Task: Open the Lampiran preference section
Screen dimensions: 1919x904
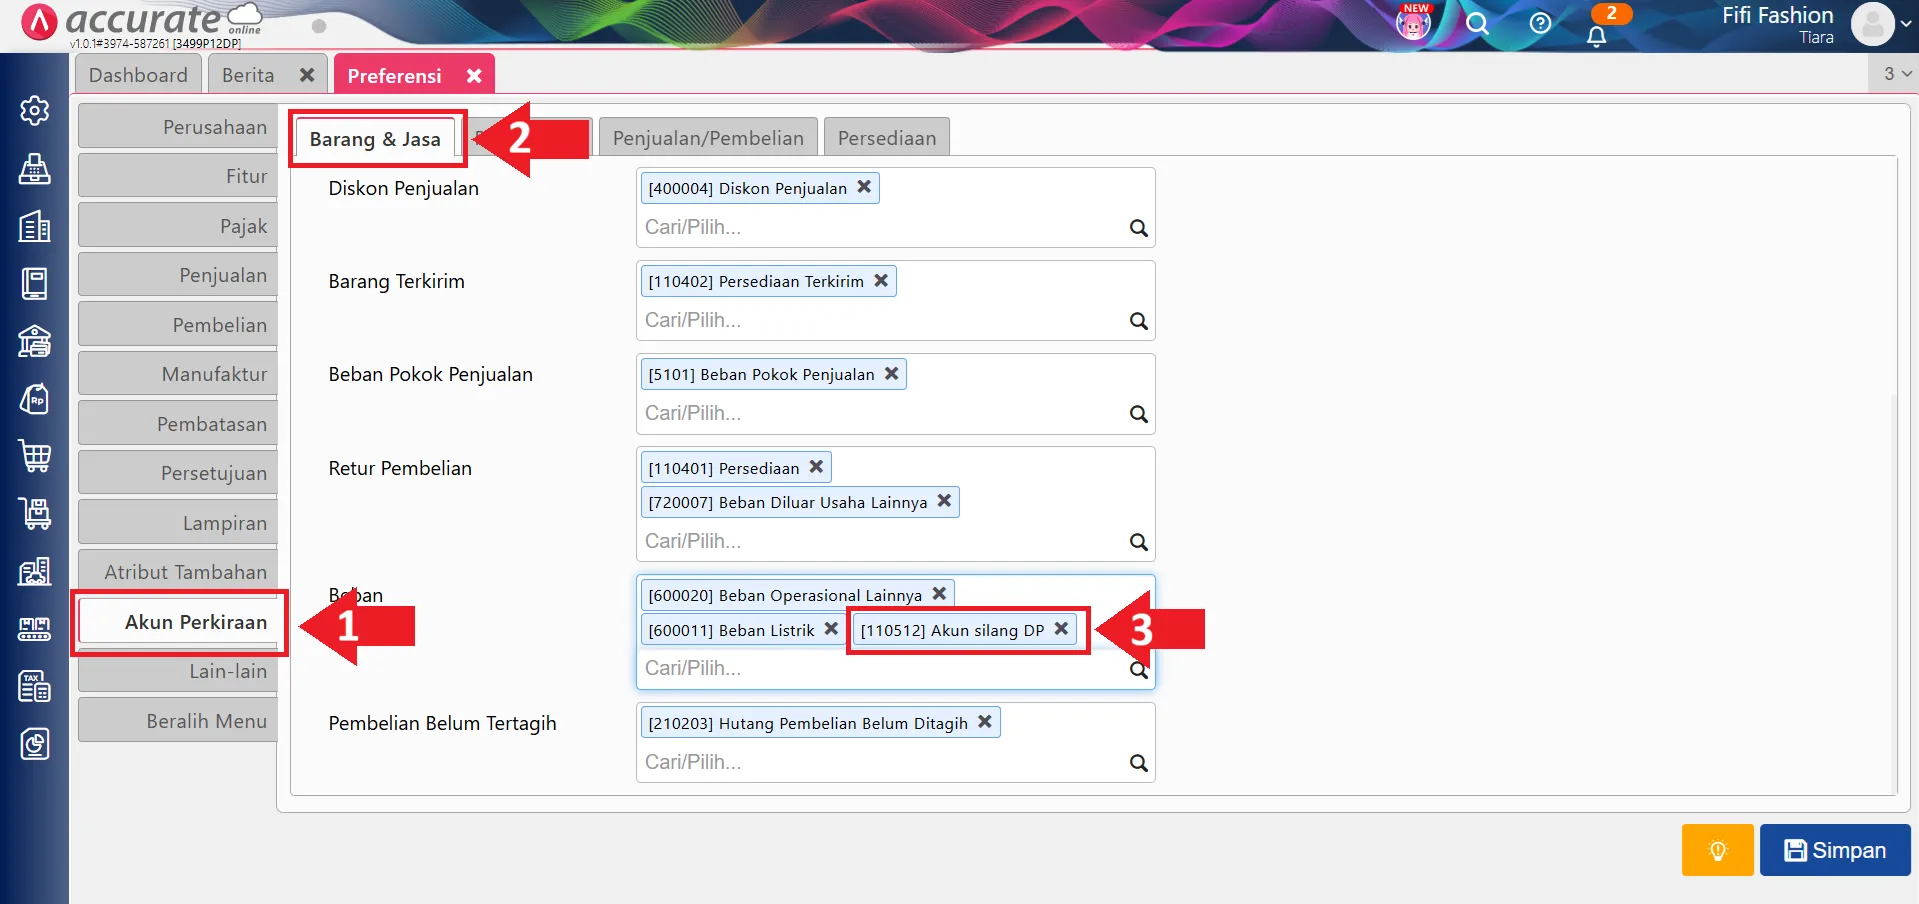Action: (178, 523)
